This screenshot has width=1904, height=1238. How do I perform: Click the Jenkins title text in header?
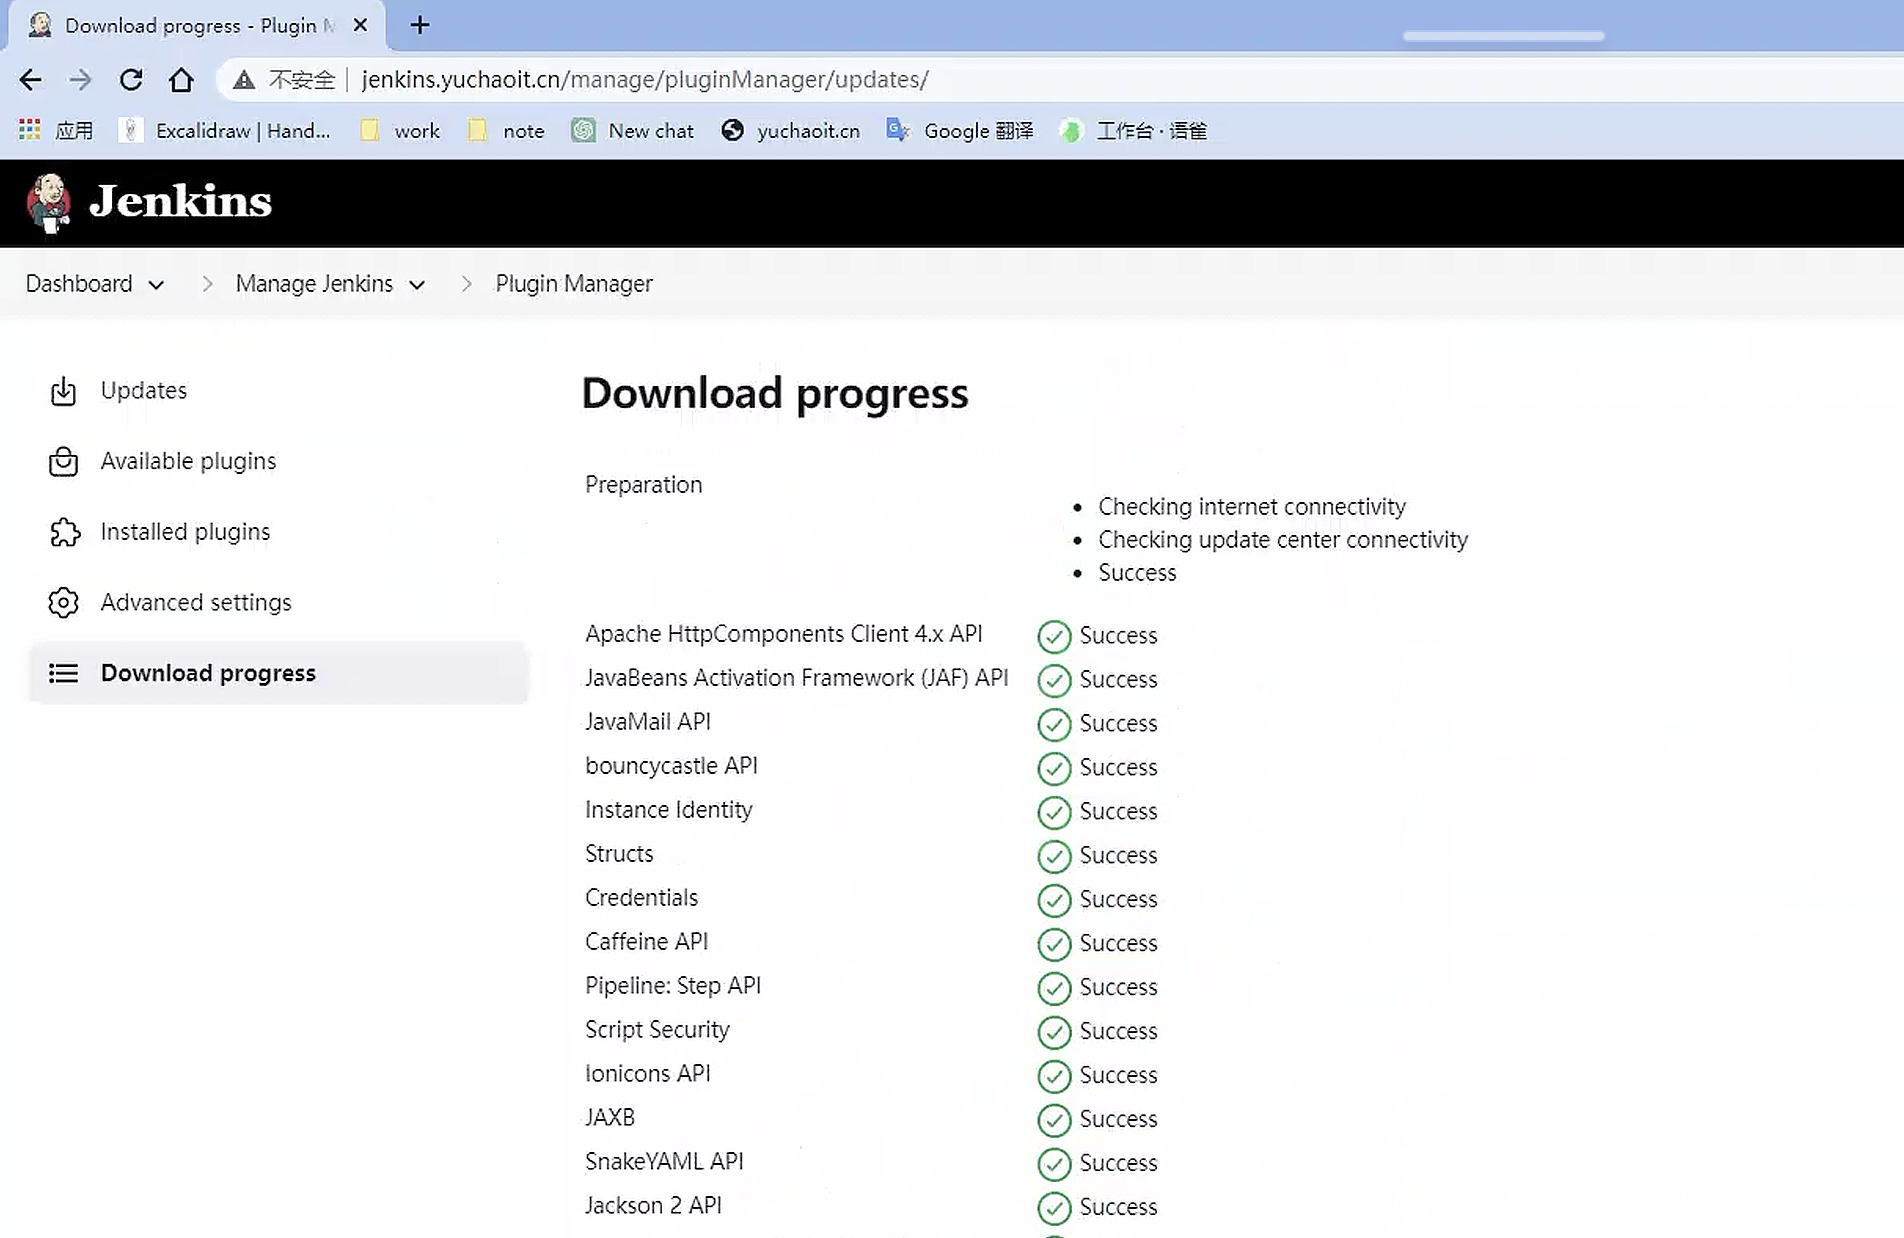[x=180, y=201]
